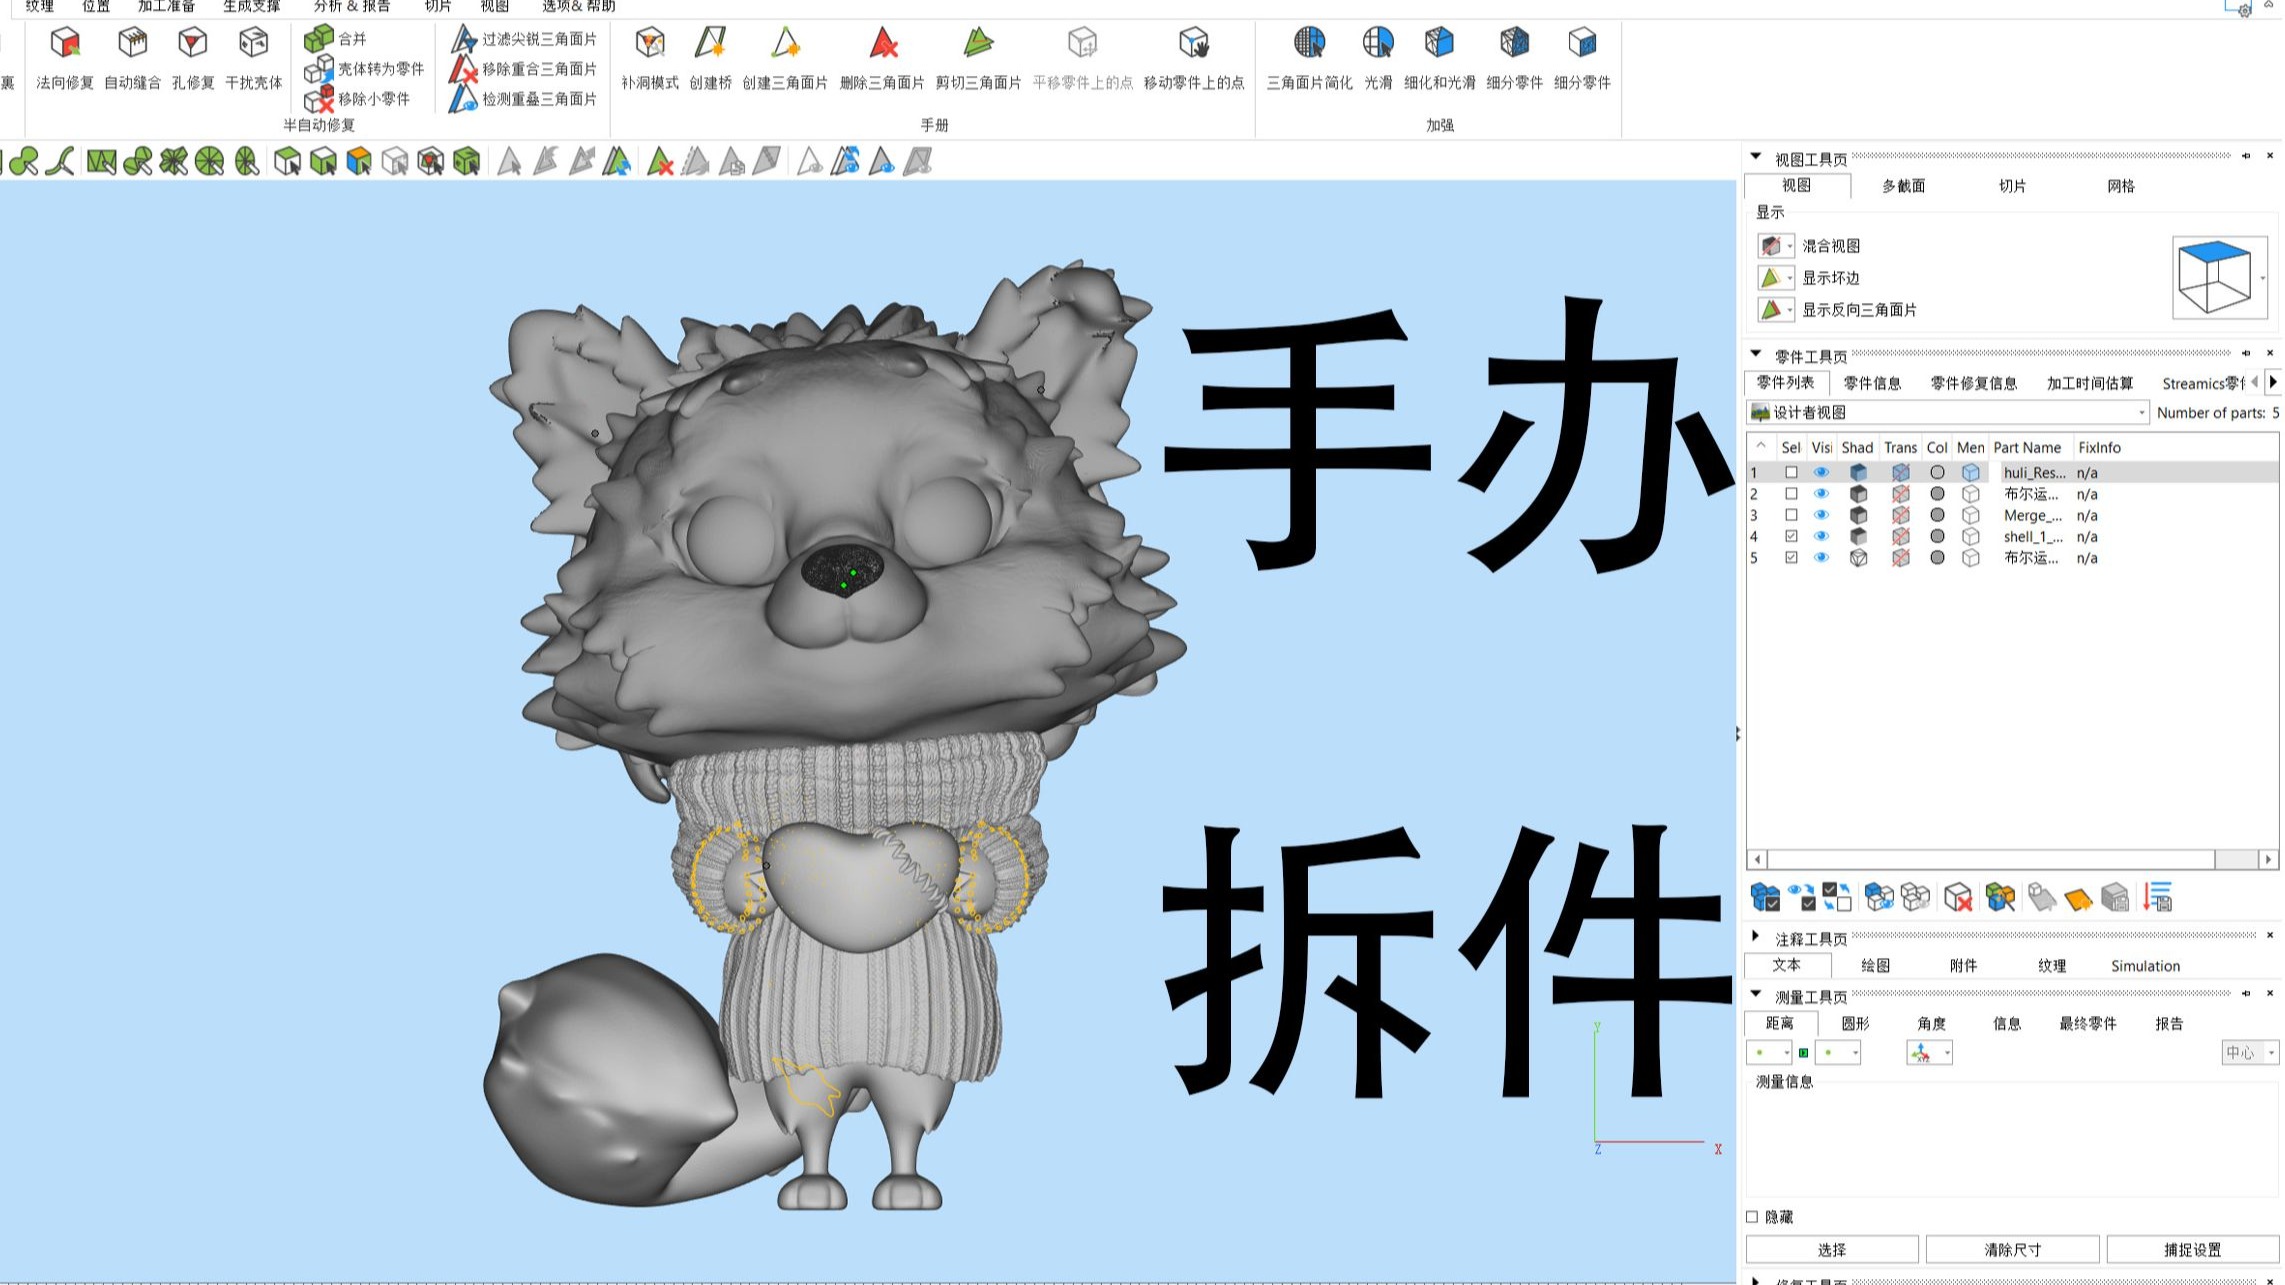Click the 清除尺寸 button
The width and height of the screenshot is (2285, 1285).
[x=2012, y=1250]
